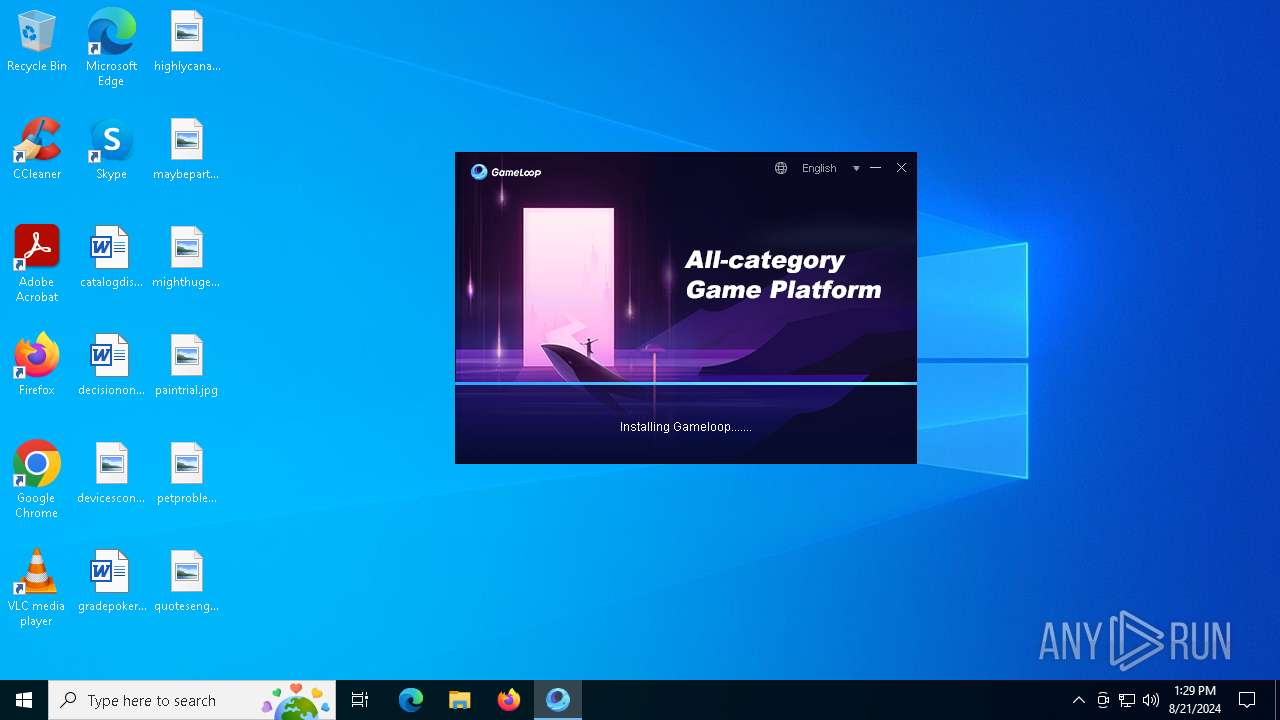Select the Adobe Acrobat desktop shortcut
The width and height of the screenshot is (1280, 720).
click(x=37, y=264)
